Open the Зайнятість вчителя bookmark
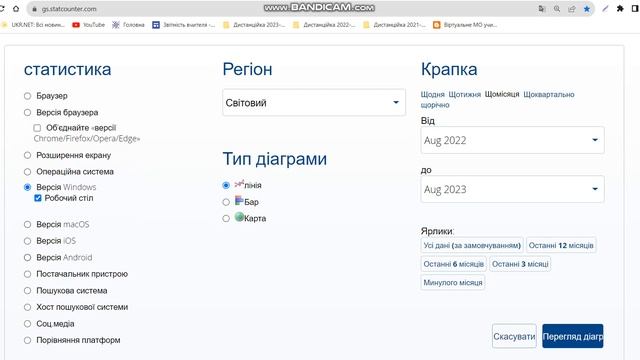640x360 pixels. point(184,25)
